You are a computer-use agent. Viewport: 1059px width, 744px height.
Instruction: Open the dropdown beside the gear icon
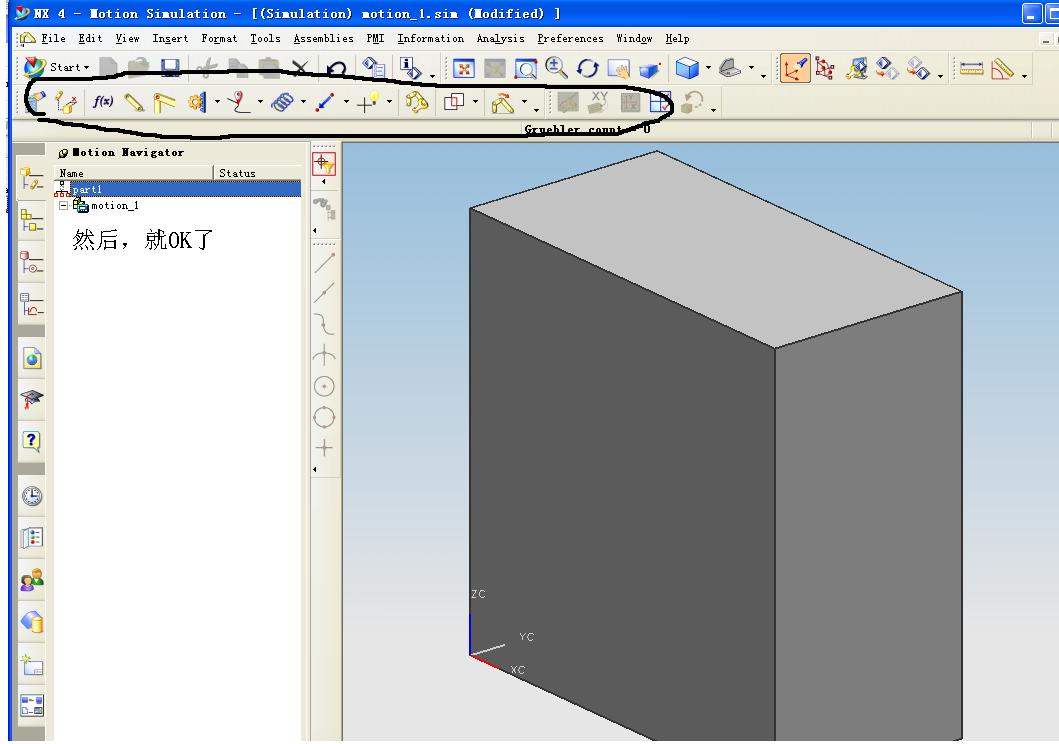coord(217,103)
